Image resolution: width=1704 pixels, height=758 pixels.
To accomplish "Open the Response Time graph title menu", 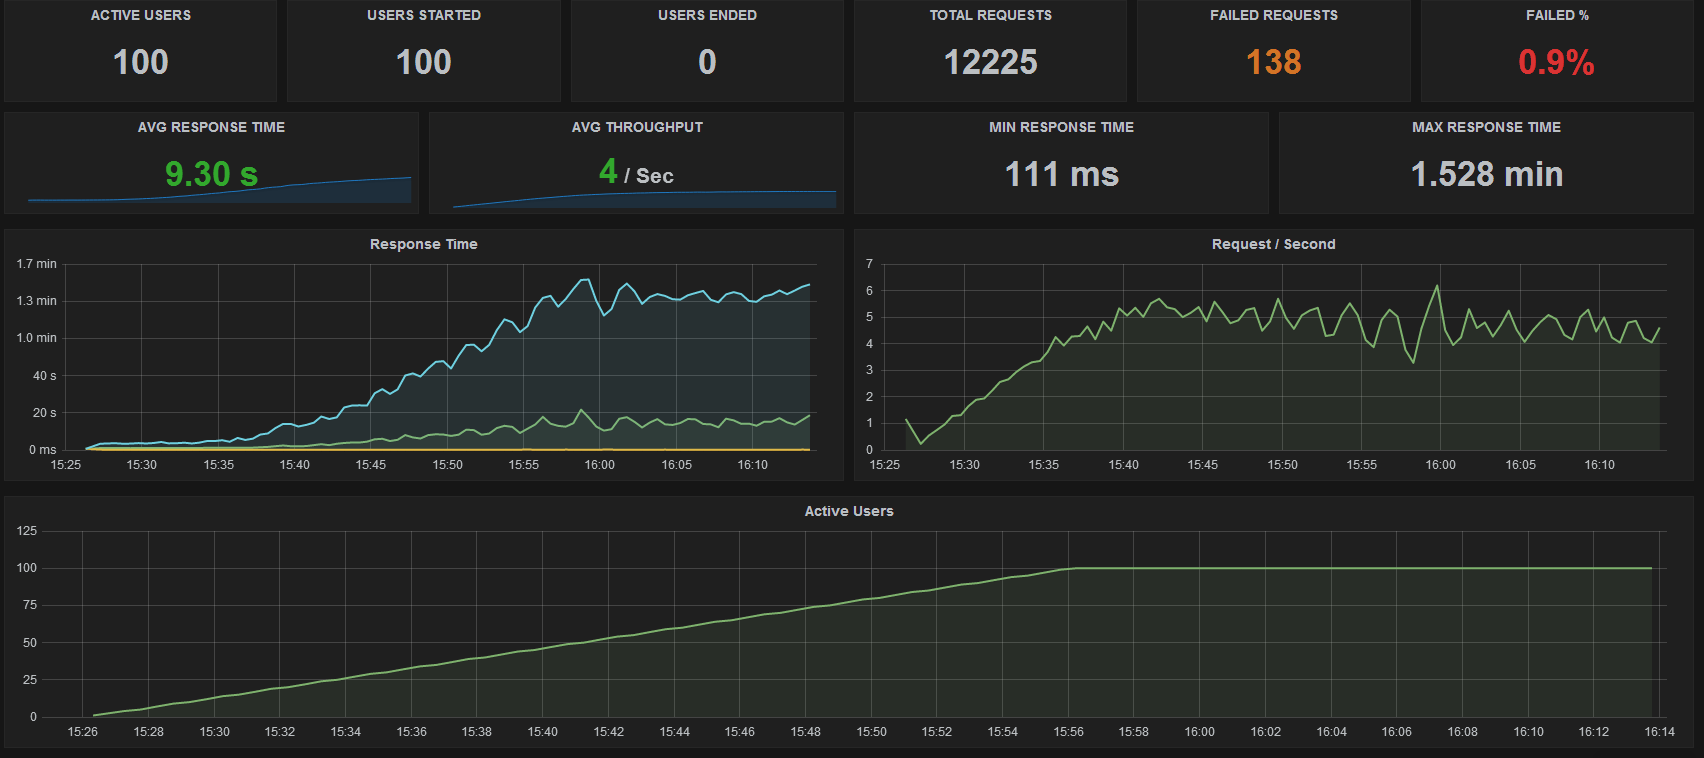I will coord(423,244).
